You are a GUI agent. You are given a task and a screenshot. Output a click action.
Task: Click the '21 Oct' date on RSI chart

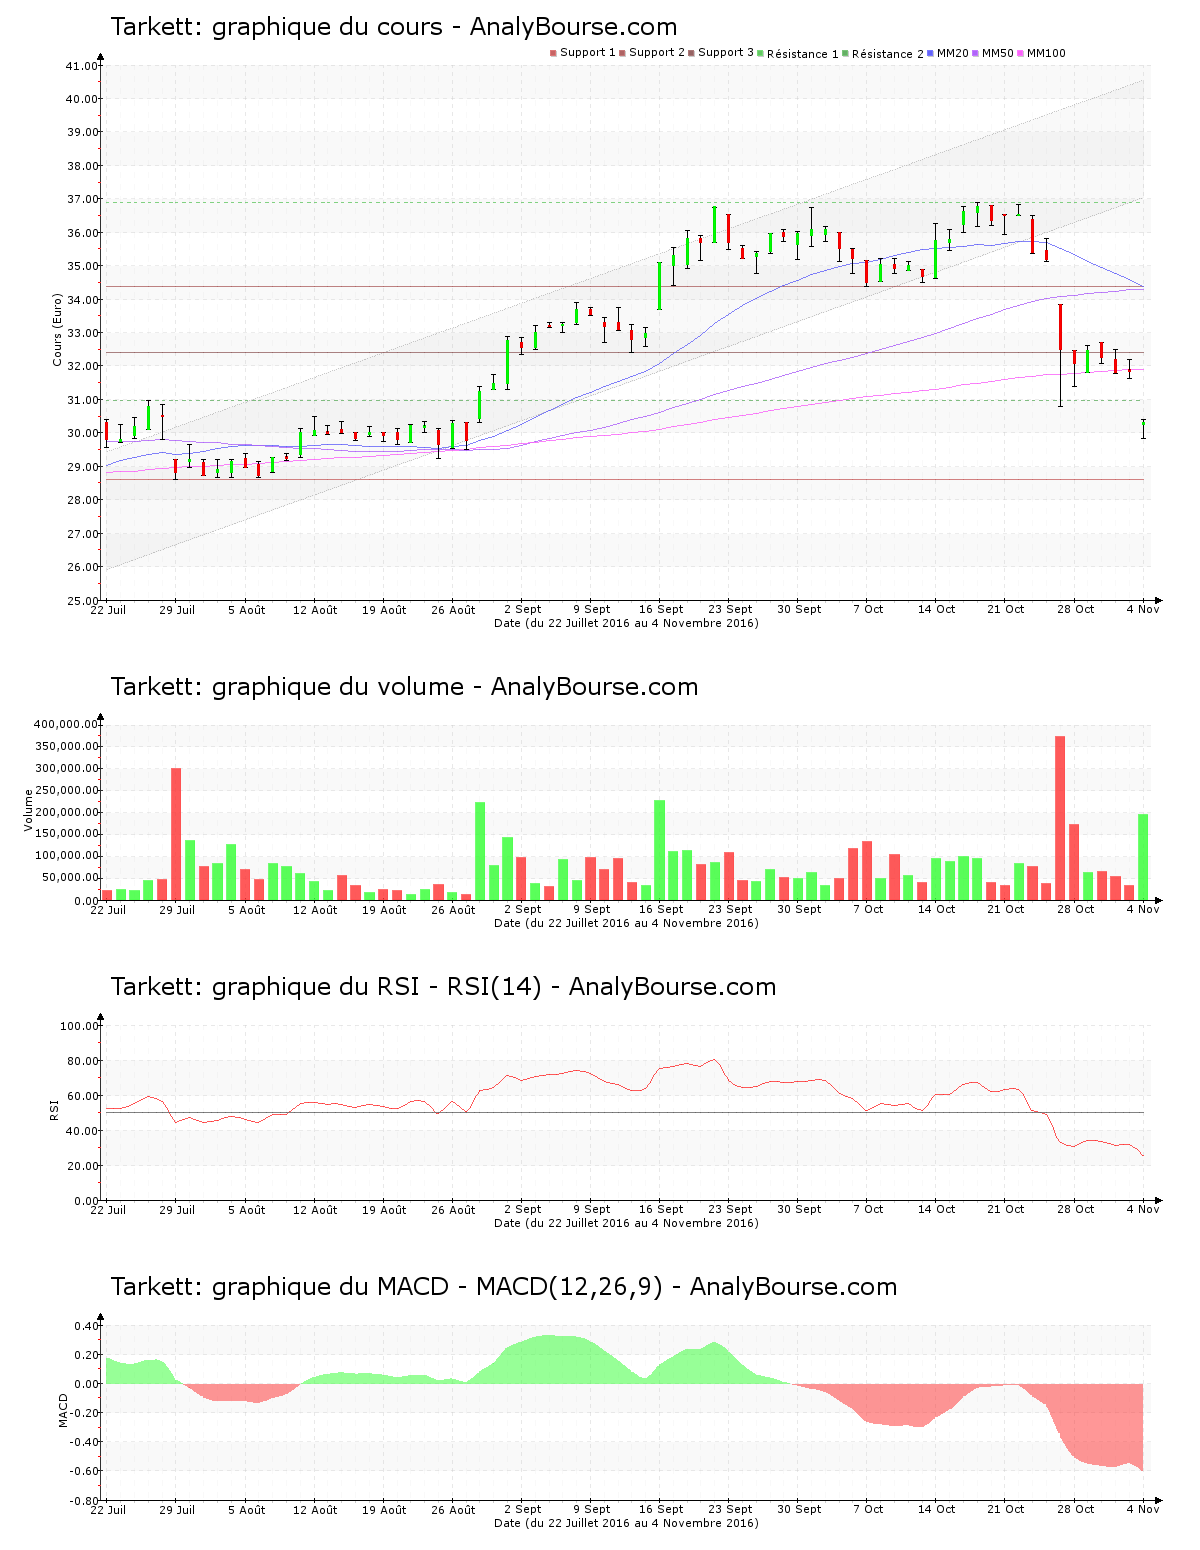(1006, 1210)
